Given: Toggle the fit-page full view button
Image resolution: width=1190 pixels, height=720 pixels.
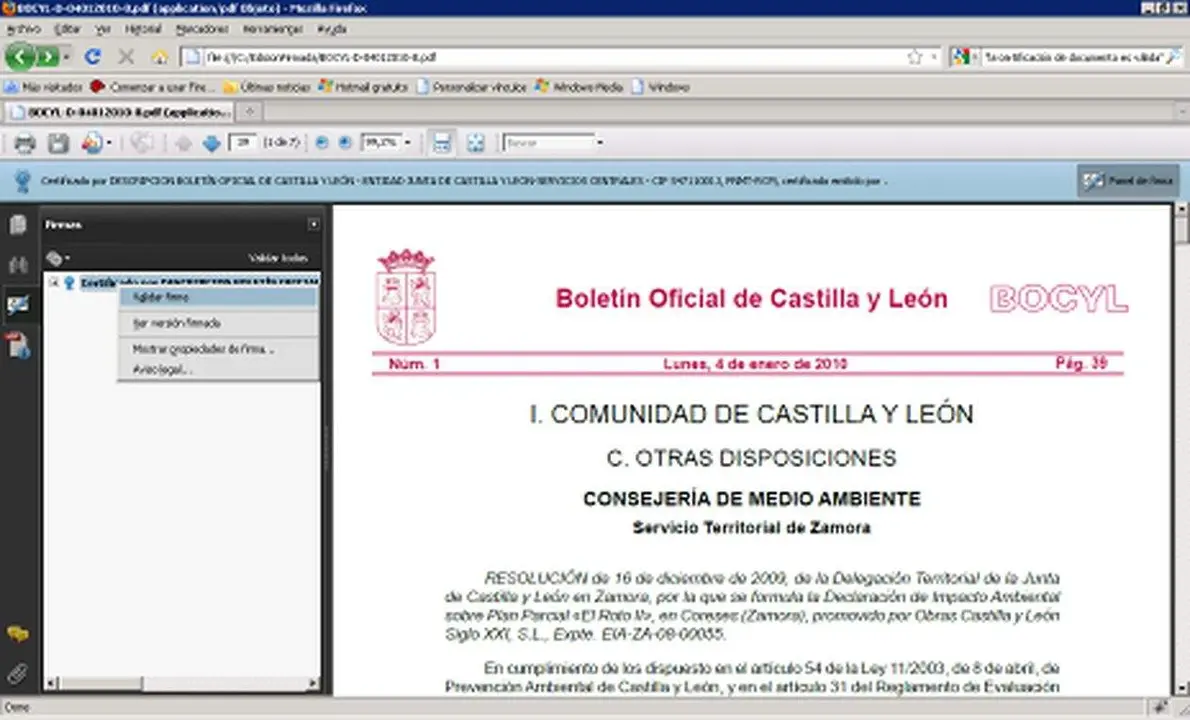Looking at the screenshot, I should 475,143.
